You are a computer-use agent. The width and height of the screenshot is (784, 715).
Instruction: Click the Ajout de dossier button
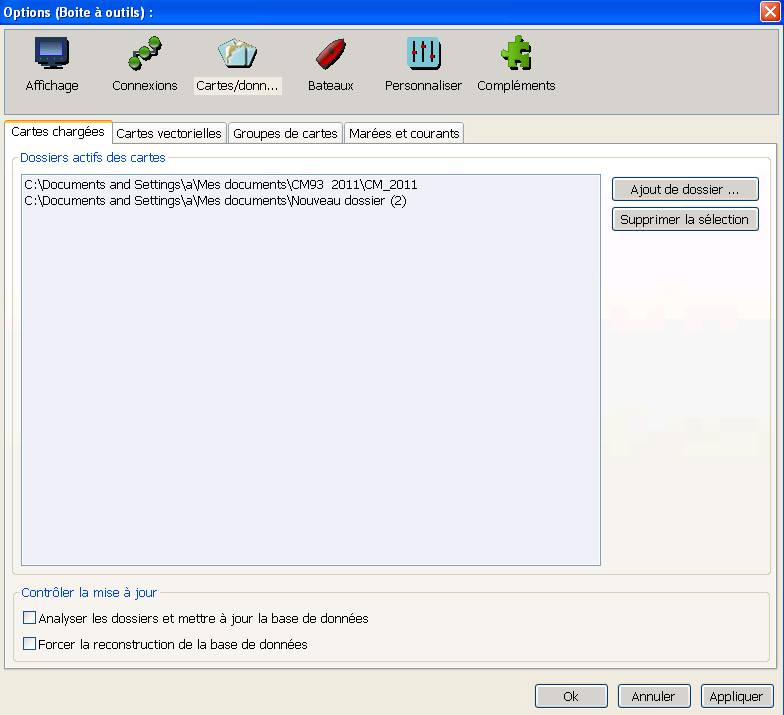[685, 190]
